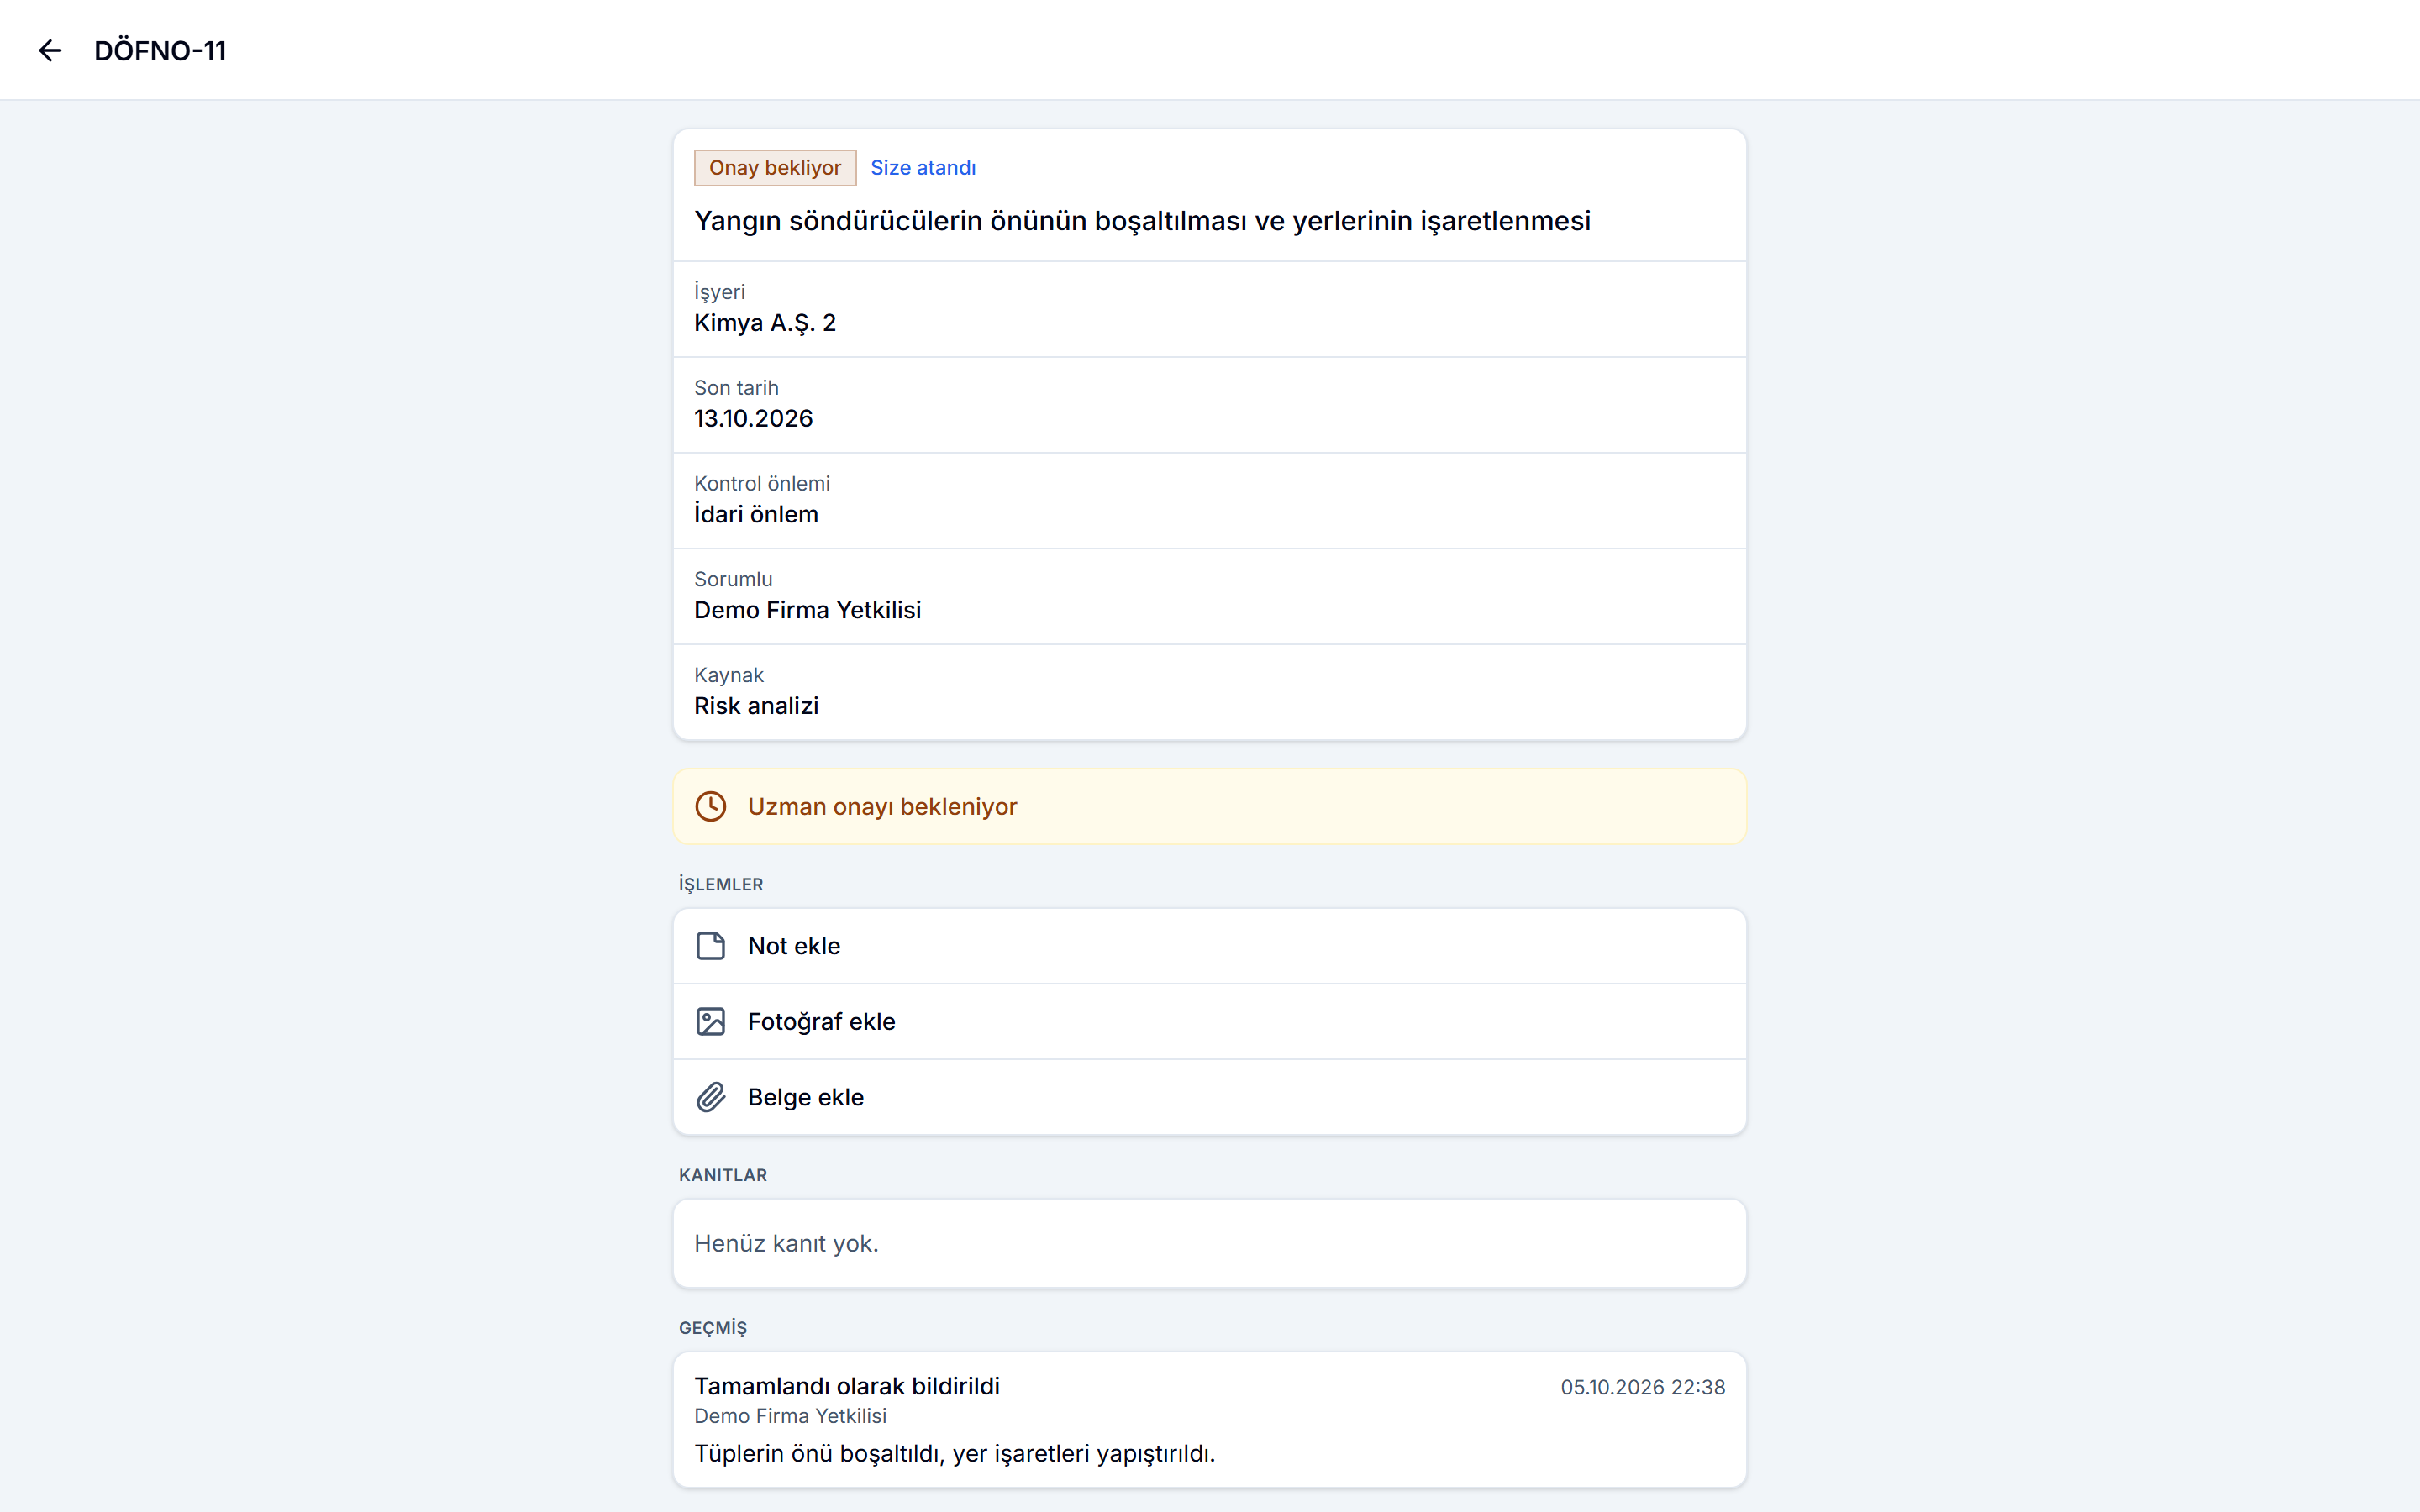Go back using the left arrow icon
The height and width of the screenshot is (1512, 2420).
tap(50, 50)
